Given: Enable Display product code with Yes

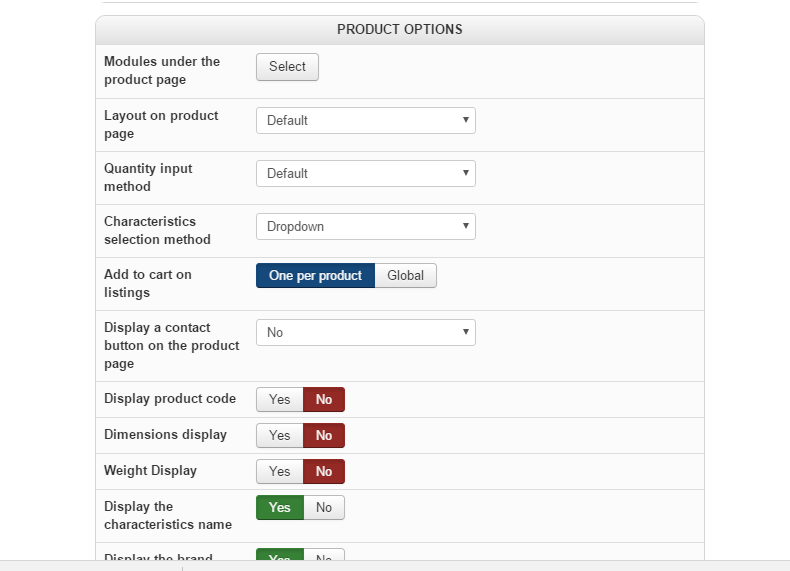Looking at the screenshot, I should [x=280, y=400].
